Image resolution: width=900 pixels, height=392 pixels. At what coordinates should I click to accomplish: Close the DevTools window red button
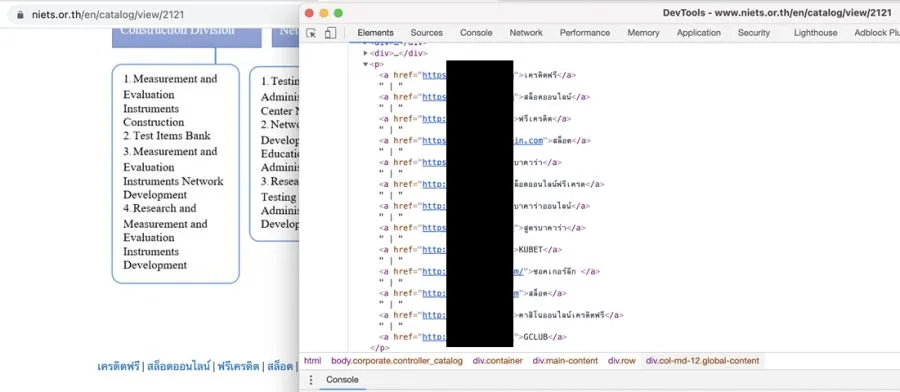pyautogui.click(x=309, y=13)
